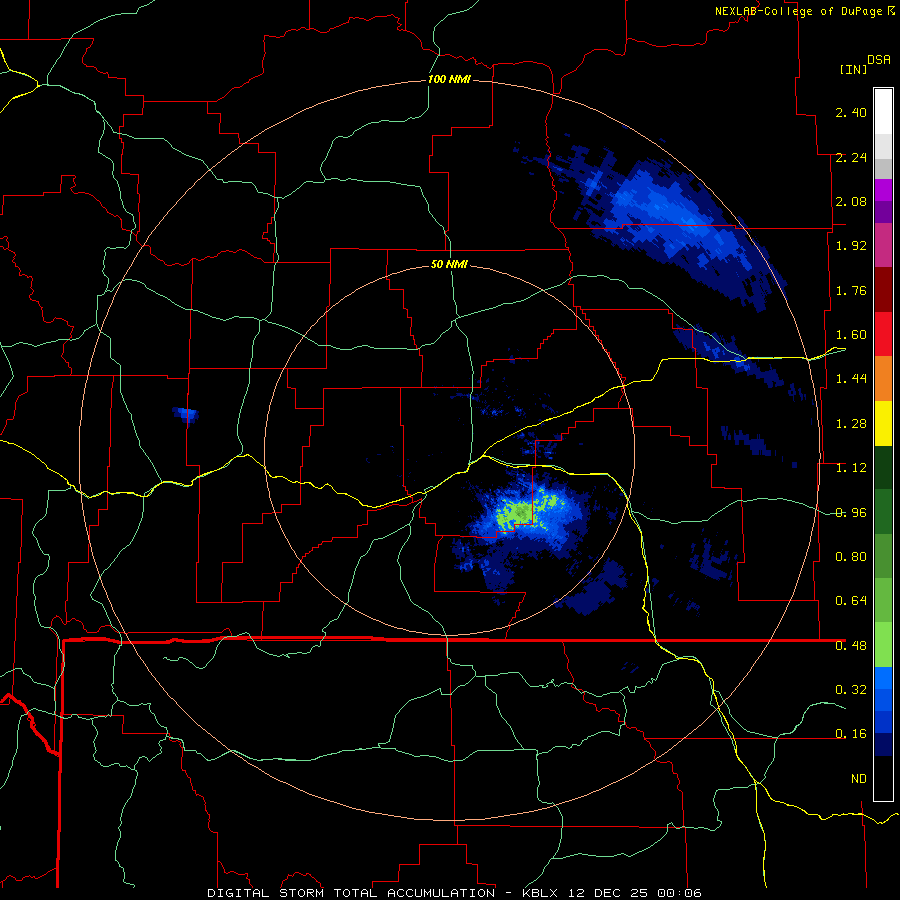Click the 1.76 legend value

tap(851, 290)
